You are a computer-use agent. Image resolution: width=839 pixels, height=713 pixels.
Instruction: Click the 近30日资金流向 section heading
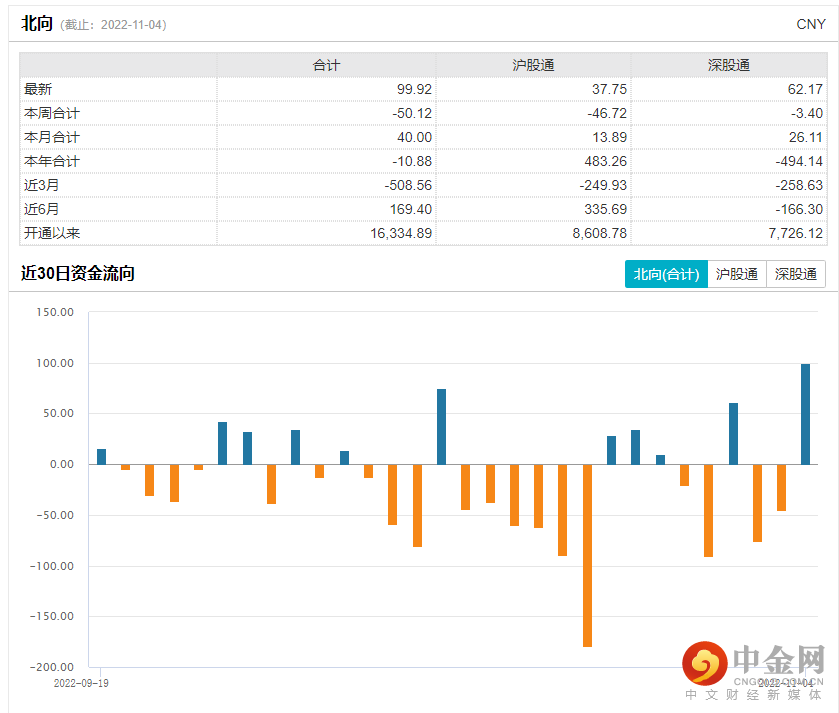[x=77, y=274]
